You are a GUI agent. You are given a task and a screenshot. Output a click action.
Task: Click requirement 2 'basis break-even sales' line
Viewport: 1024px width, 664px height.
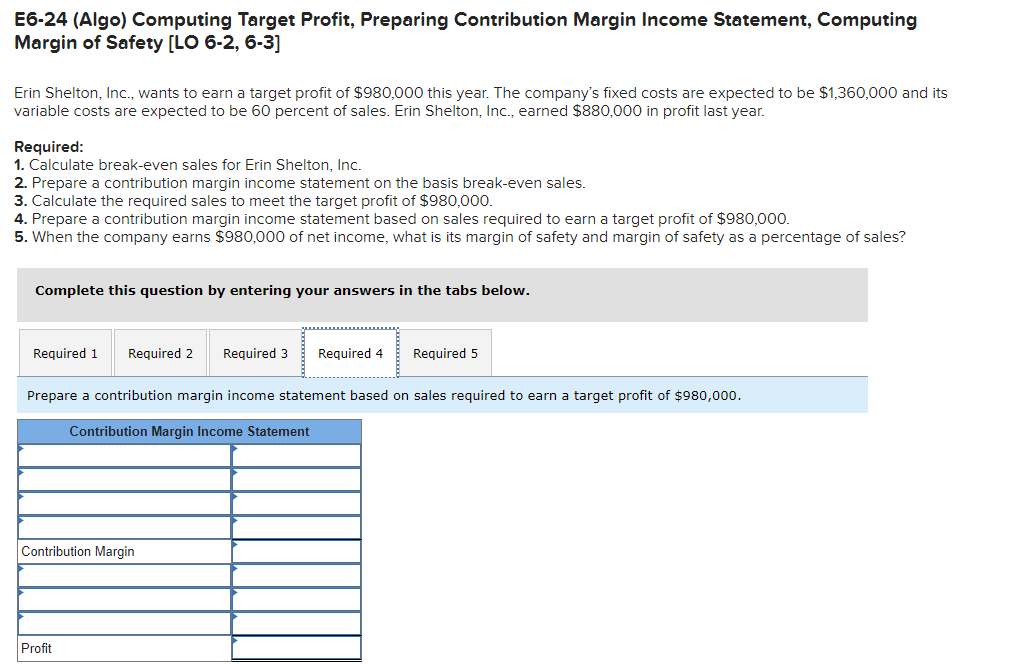(300, 183)
